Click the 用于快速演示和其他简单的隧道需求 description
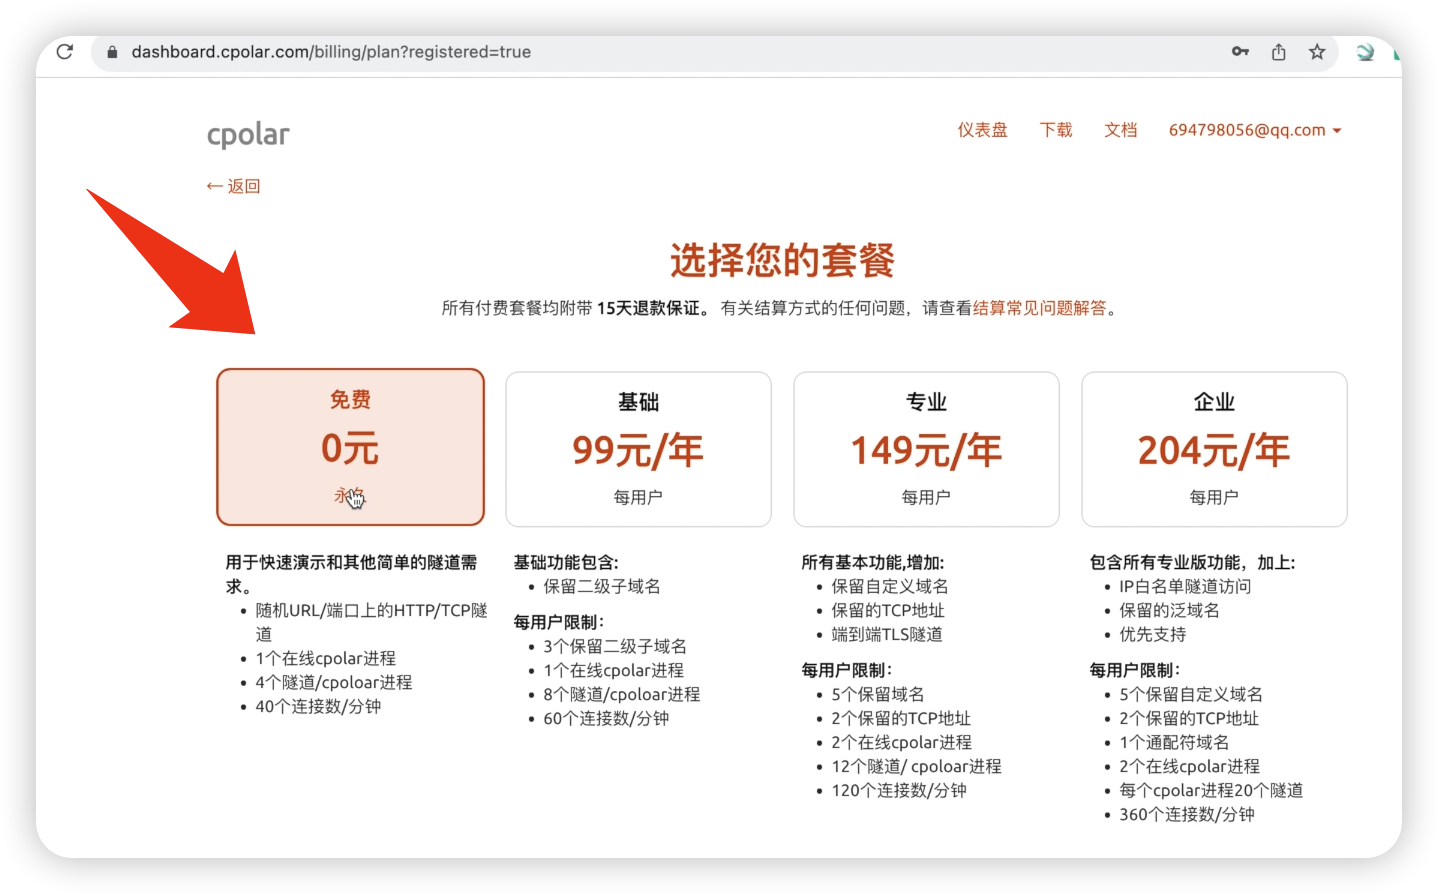 (x=351, y=575)
